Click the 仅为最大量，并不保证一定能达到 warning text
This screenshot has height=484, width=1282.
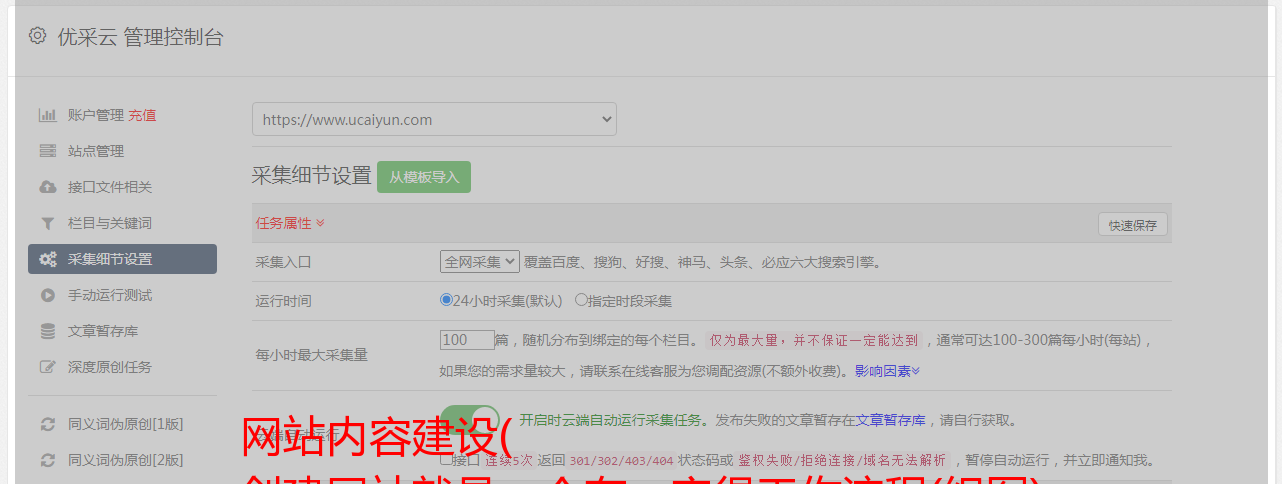(814, 340)
